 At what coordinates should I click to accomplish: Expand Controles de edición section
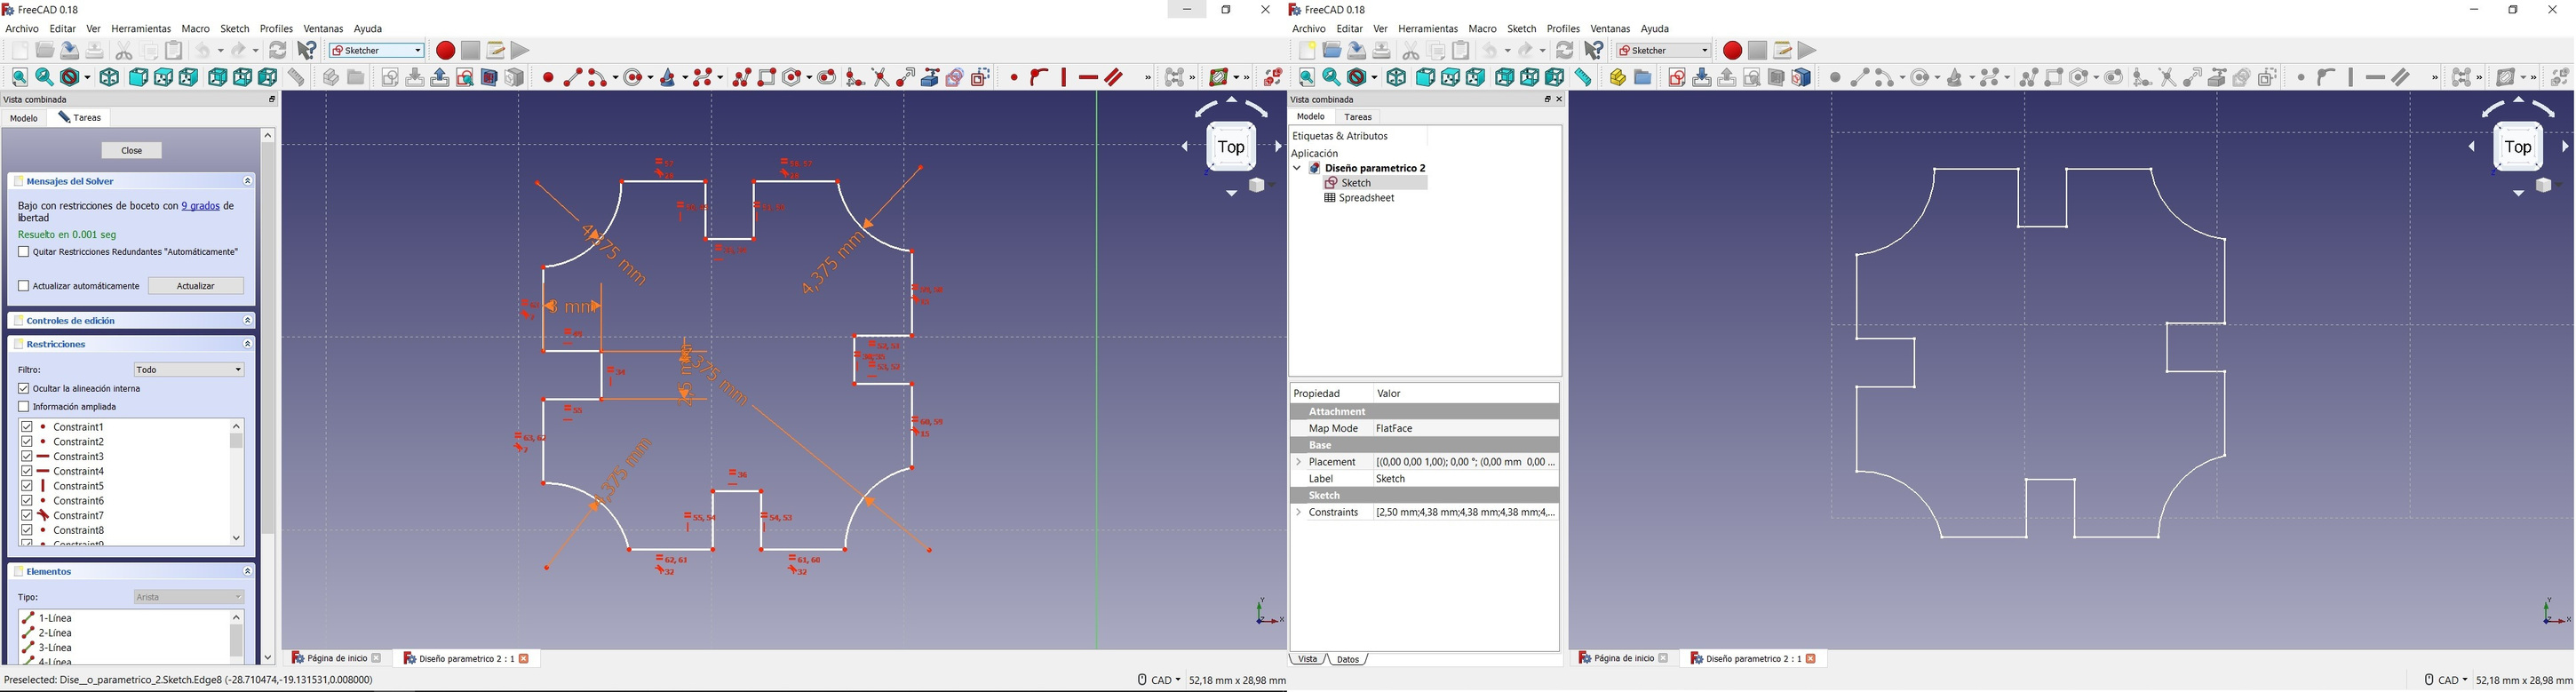pyautogui.click(x=248, y=321)
